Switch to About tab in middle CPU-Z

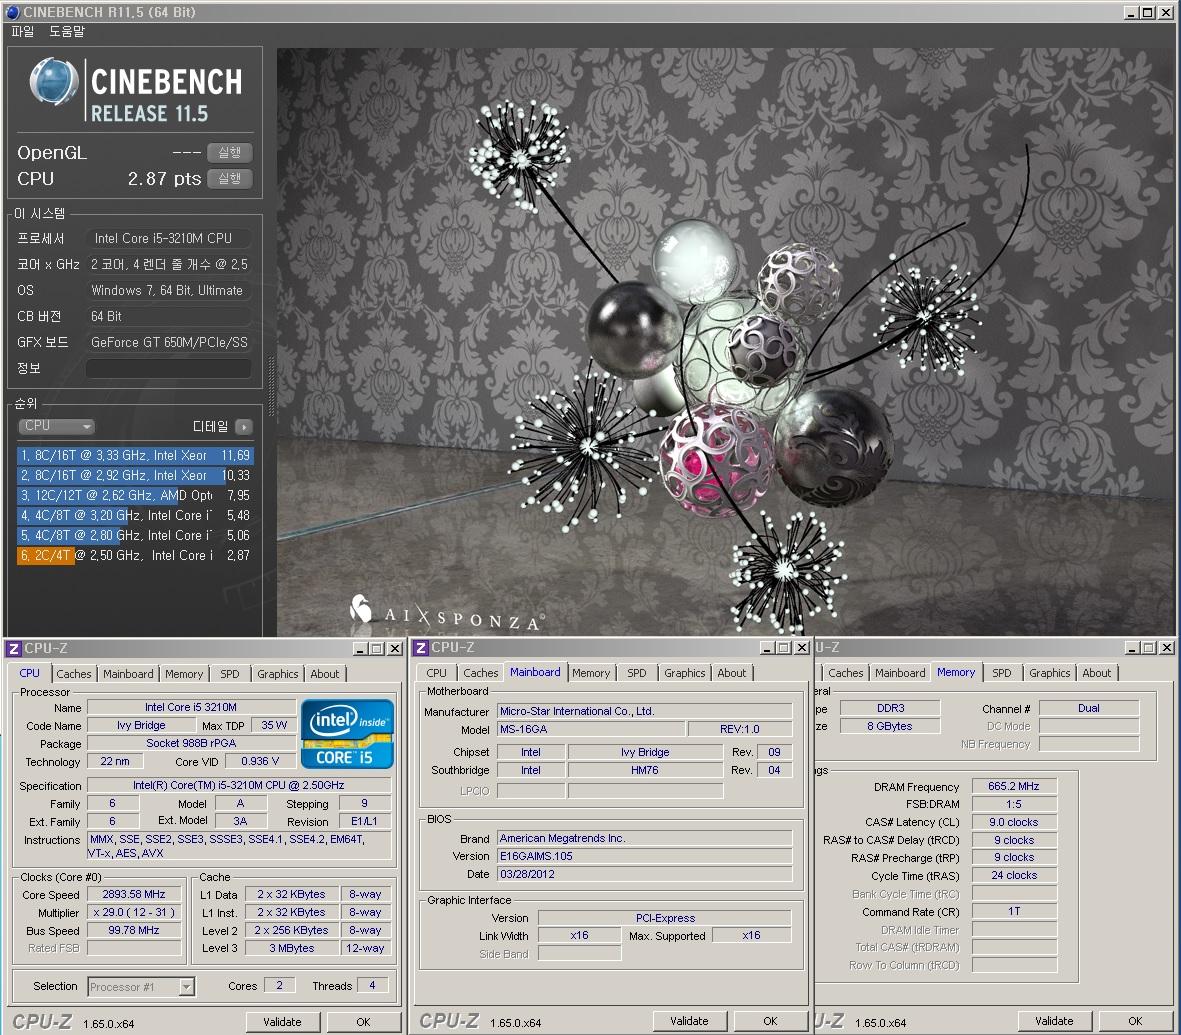click(731, 673)
